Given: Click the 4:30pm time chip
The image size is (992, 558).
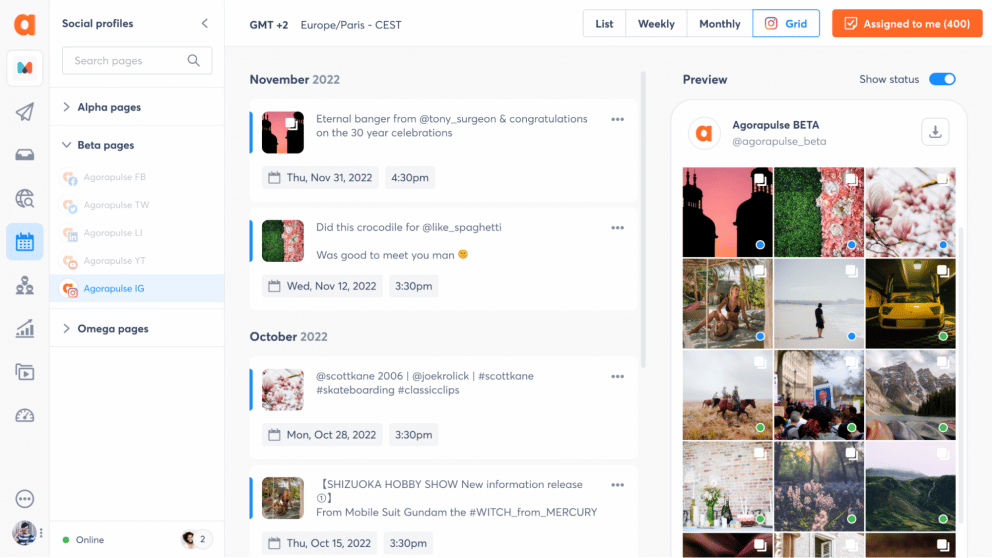Looking at the screenshot, I should 409,178.
